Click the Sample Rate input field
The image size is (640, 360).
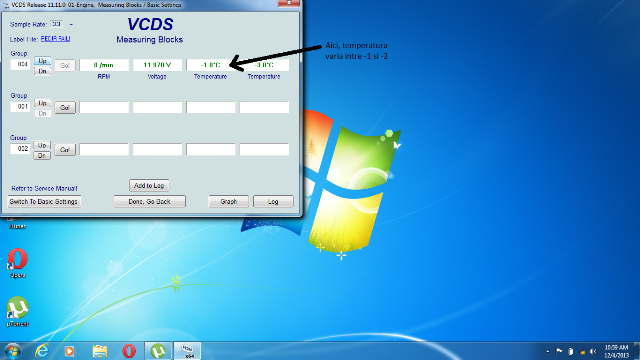coord(56,24)
